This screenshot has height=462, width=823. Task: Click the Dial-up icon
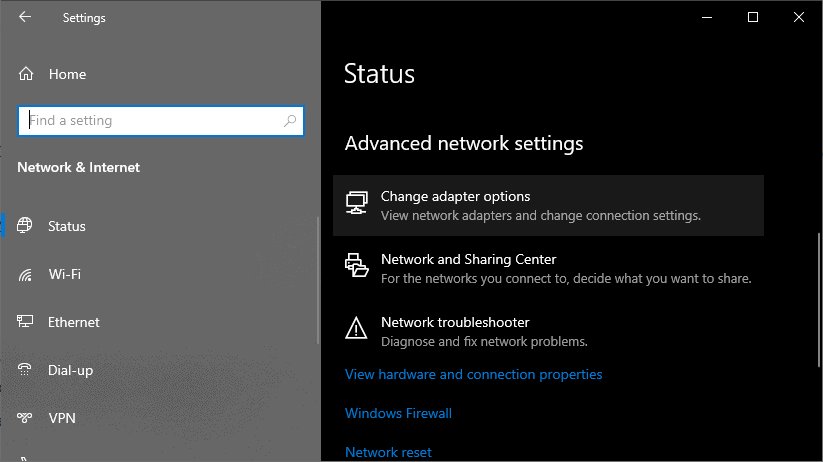(x=26, y=370)
